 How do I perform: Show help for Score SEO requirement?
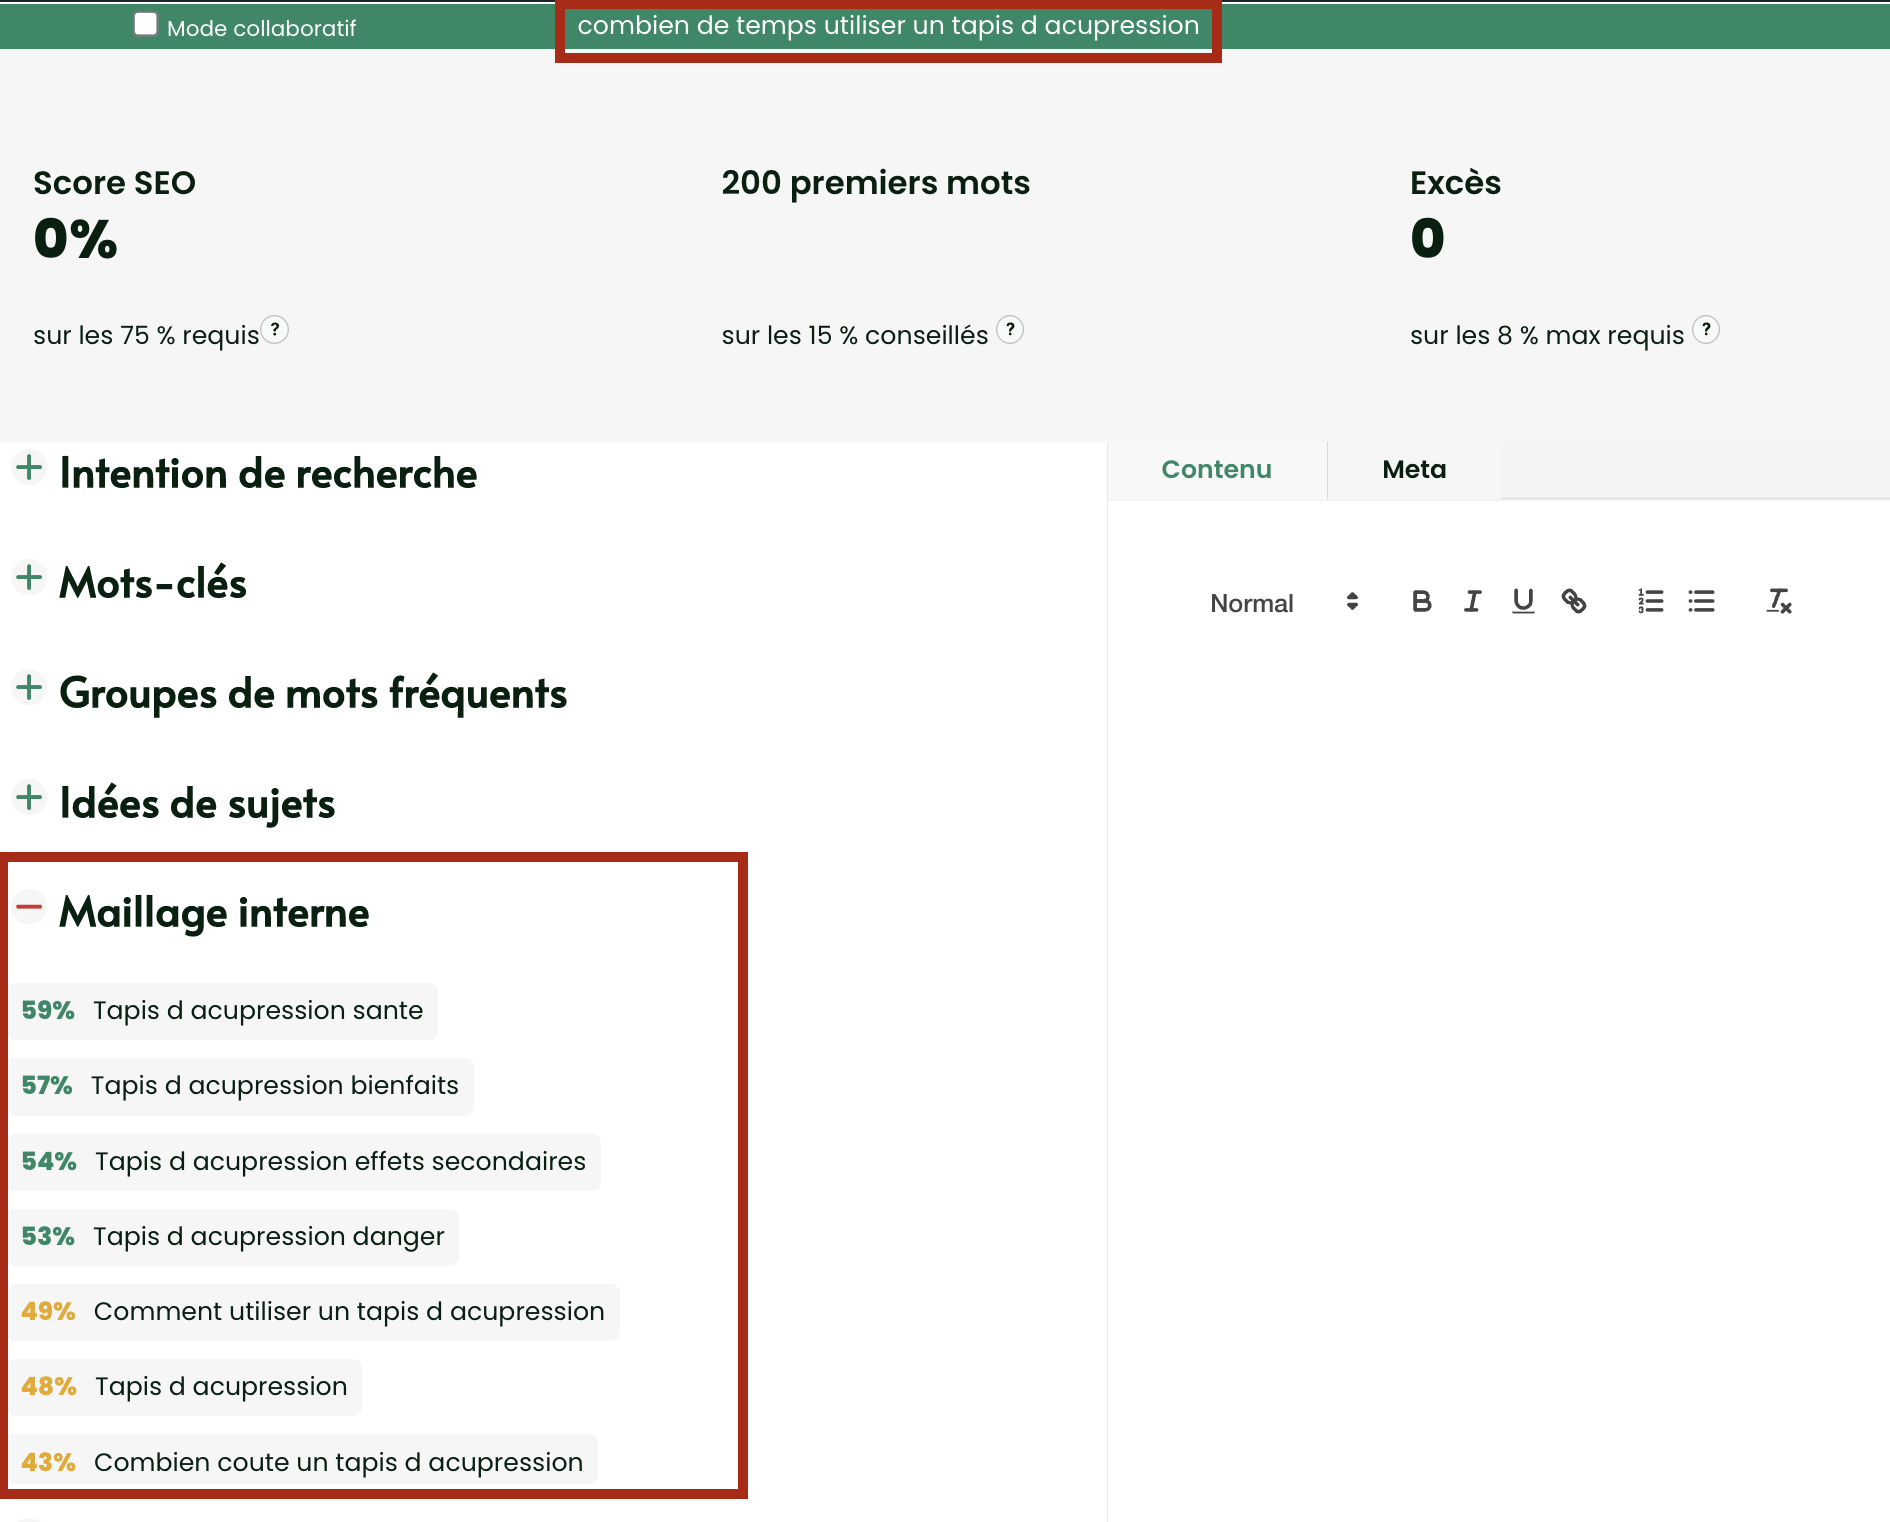[x=275, y=330]
